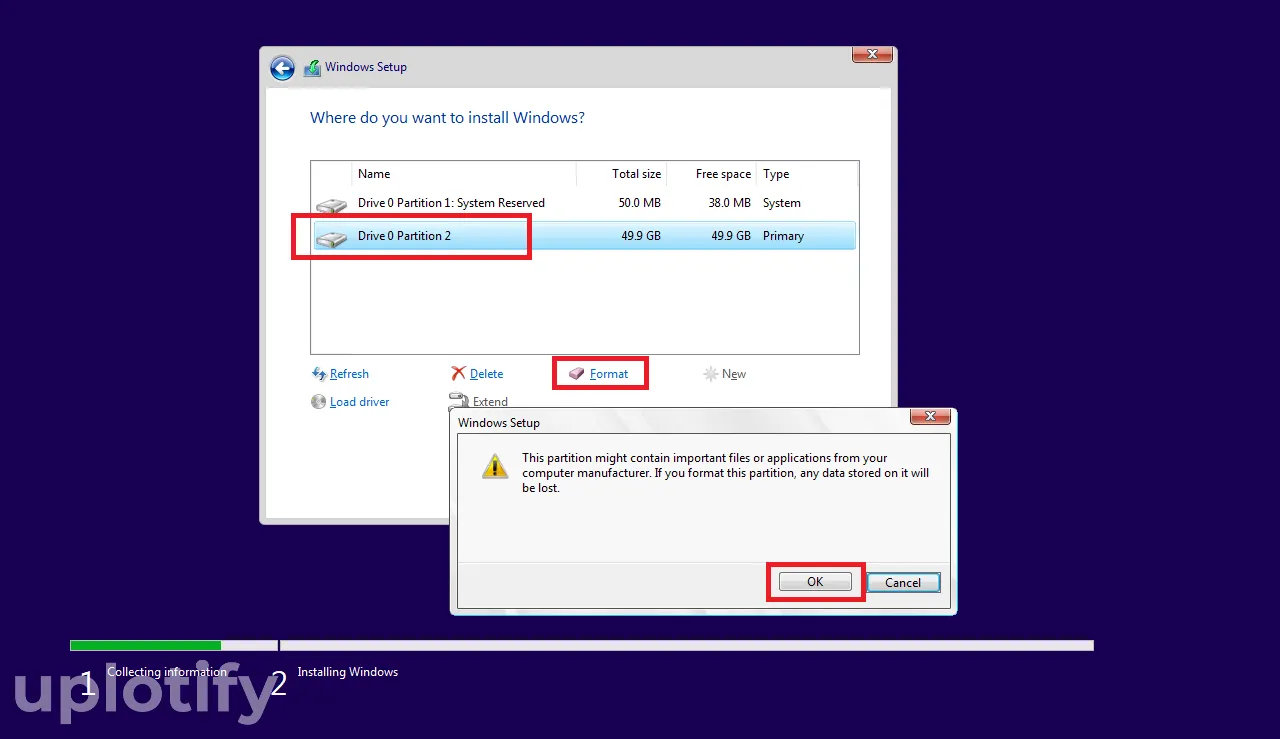The height and width of the screenshot is (739, 1280).
Task: Cancel the format warning dialog
Action: 903,582
